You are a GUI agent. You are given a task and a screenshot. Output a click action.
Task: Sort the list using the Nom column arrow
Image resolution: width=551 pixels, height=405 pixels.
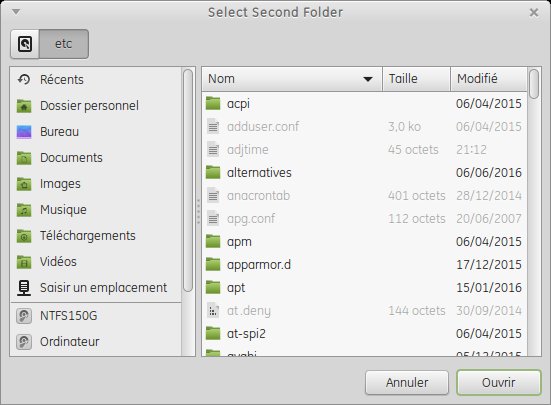tap(368, 79)
